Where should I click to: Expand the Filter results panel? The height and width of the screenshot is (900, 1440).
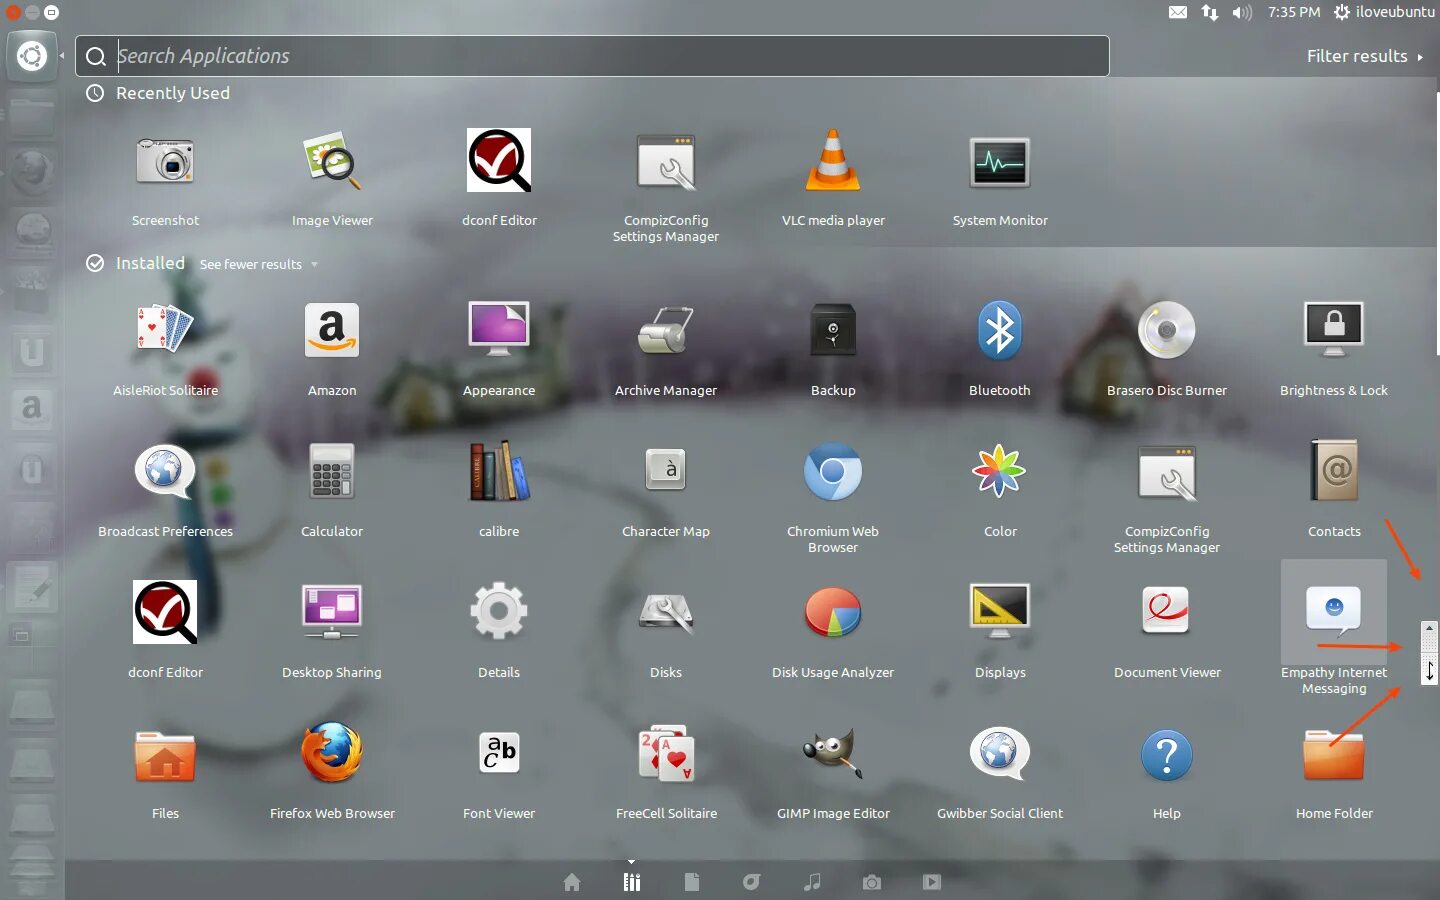point(1364,56)
